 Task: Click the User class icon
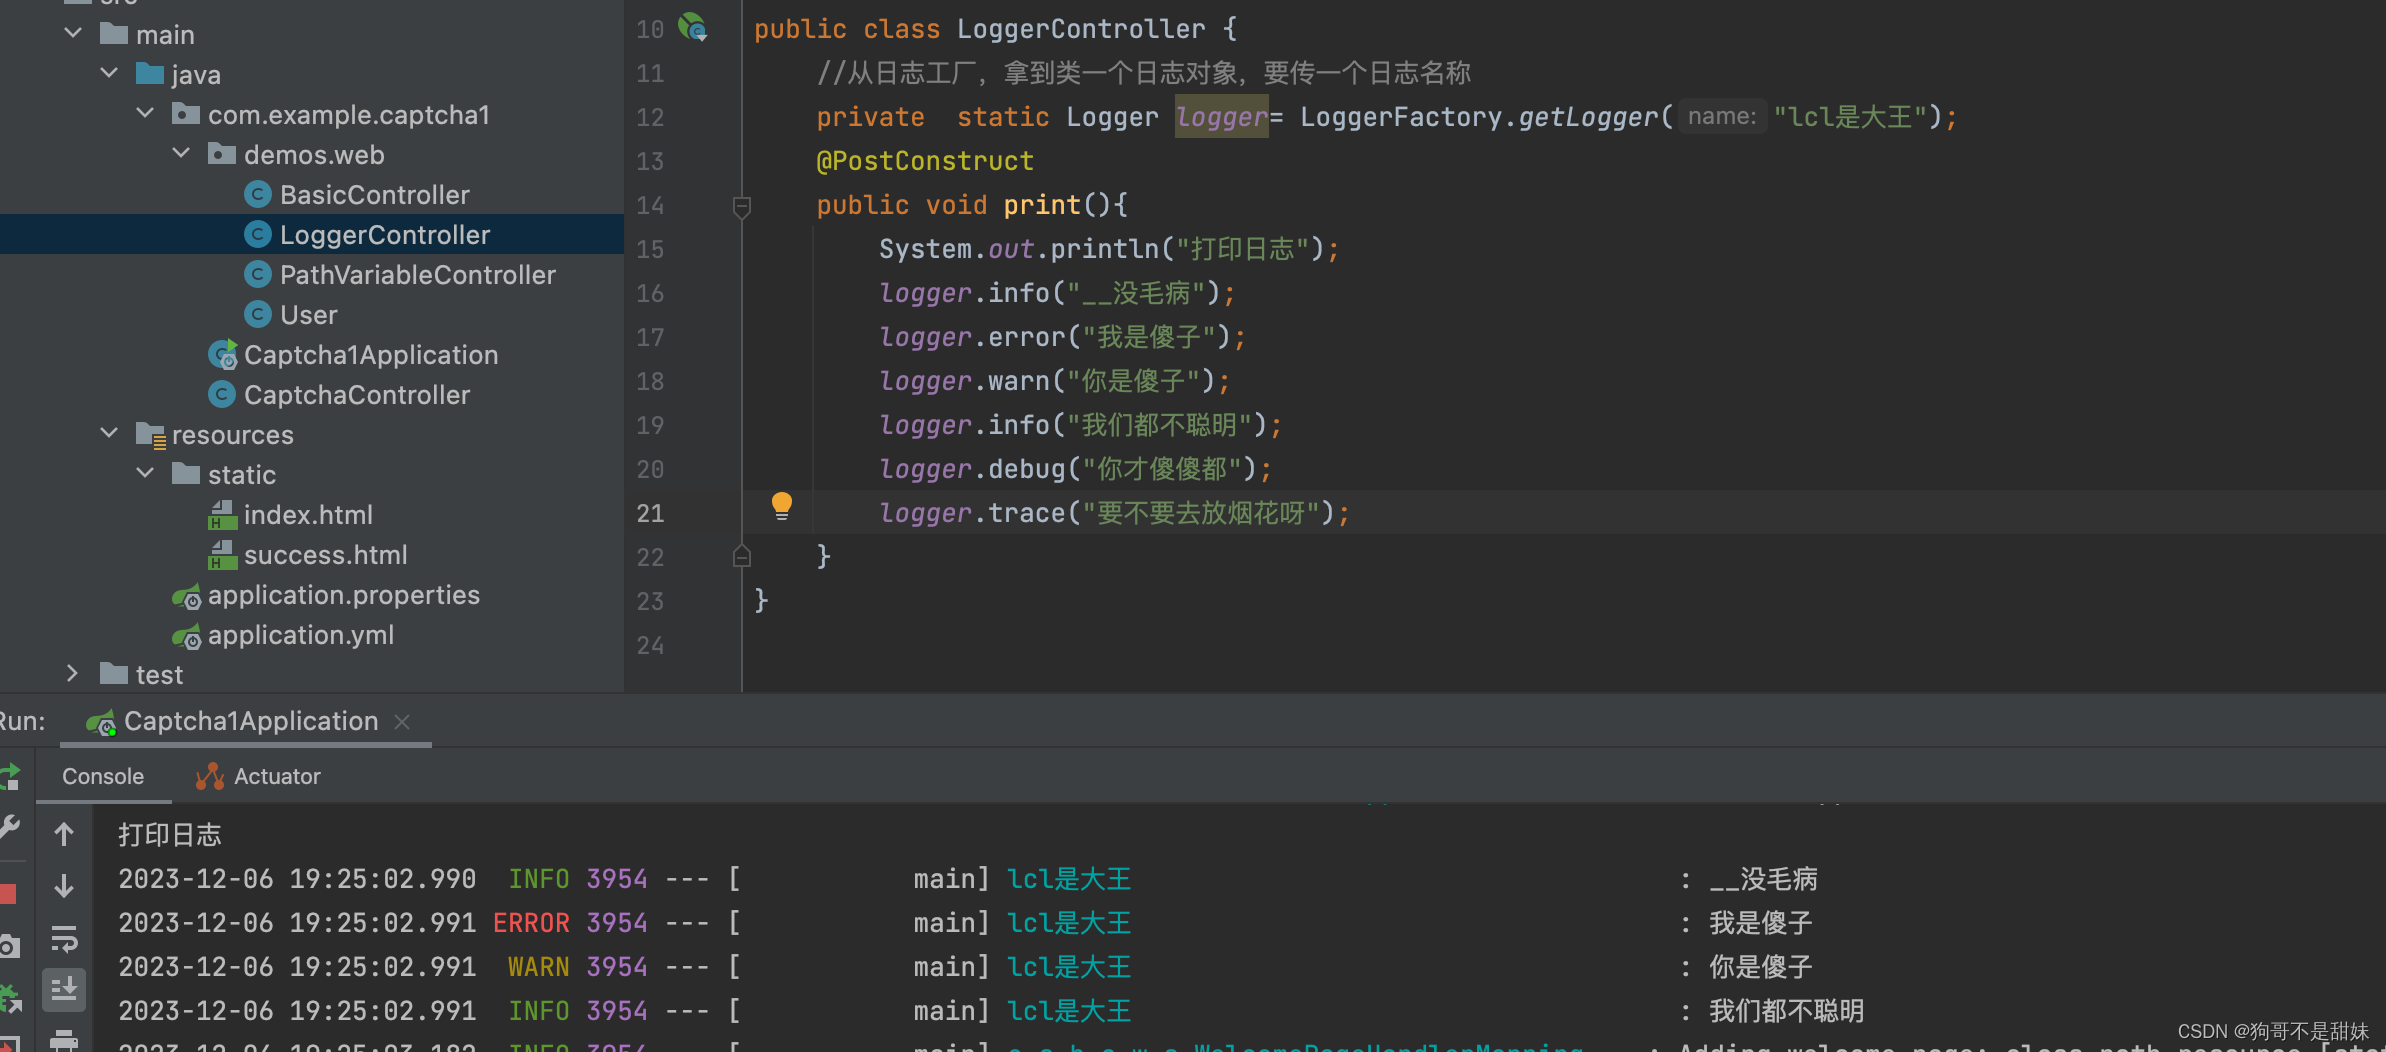coord(258,314)
